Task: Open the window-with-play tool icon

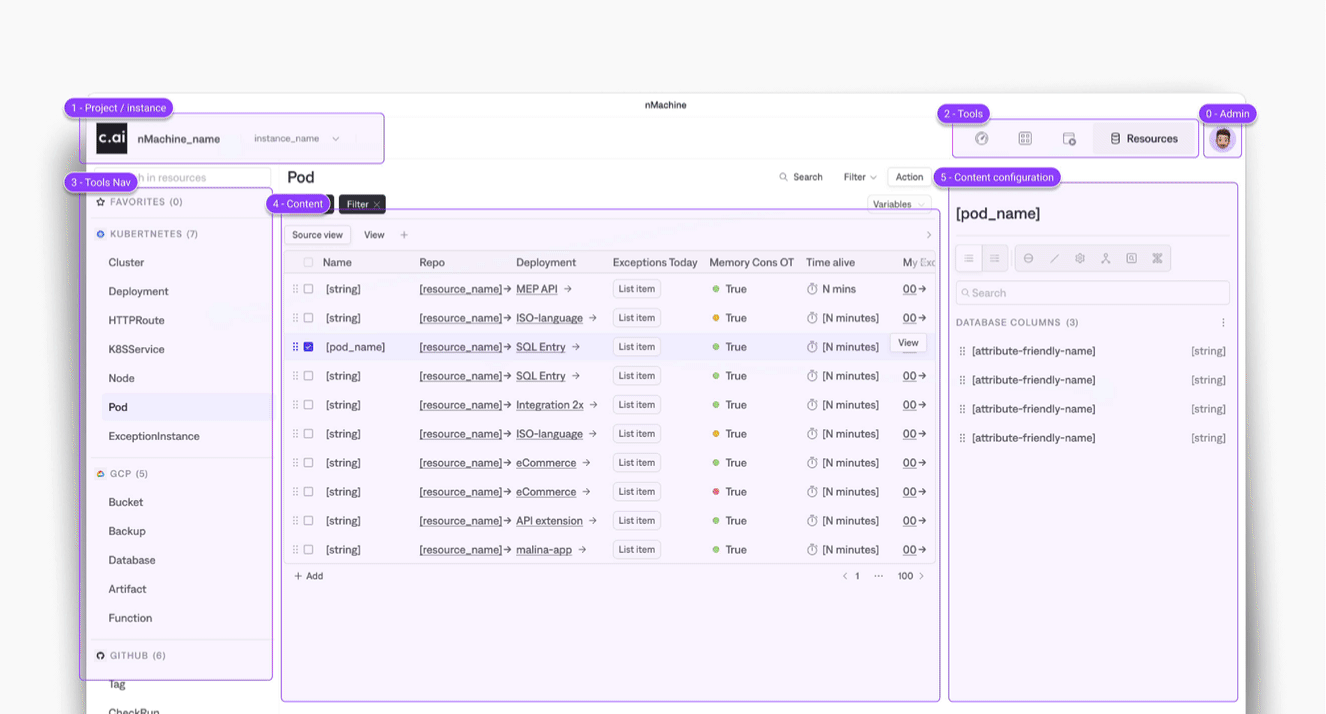Action: 1069,139
